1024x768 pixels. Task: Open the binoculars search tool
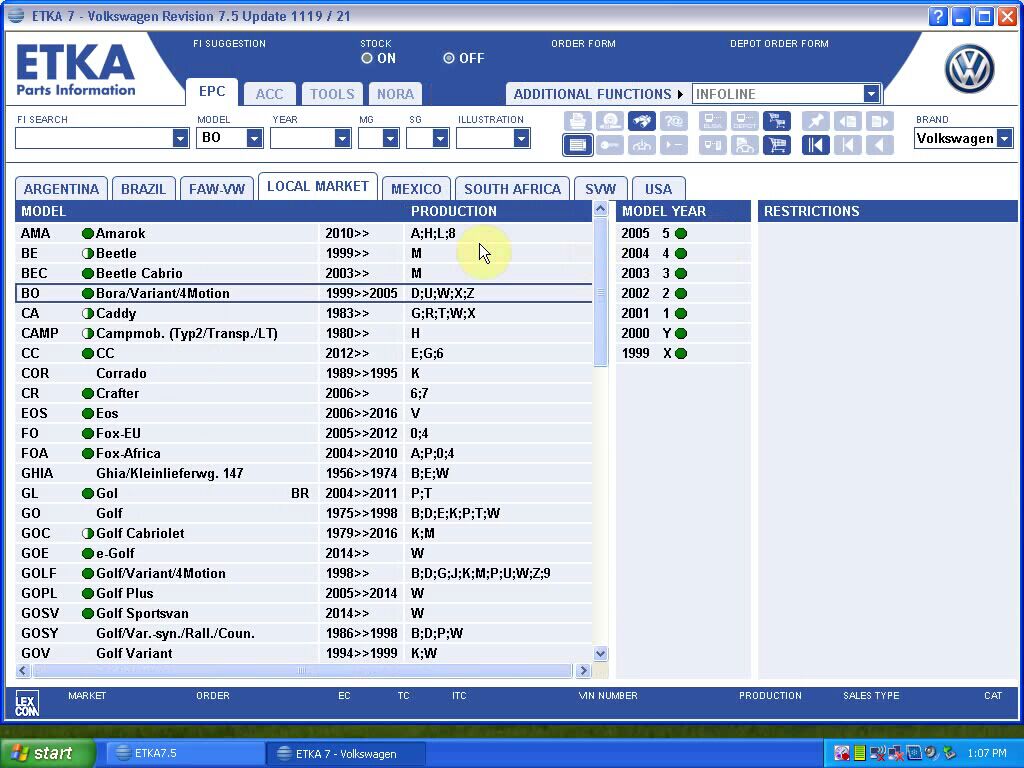641,121
